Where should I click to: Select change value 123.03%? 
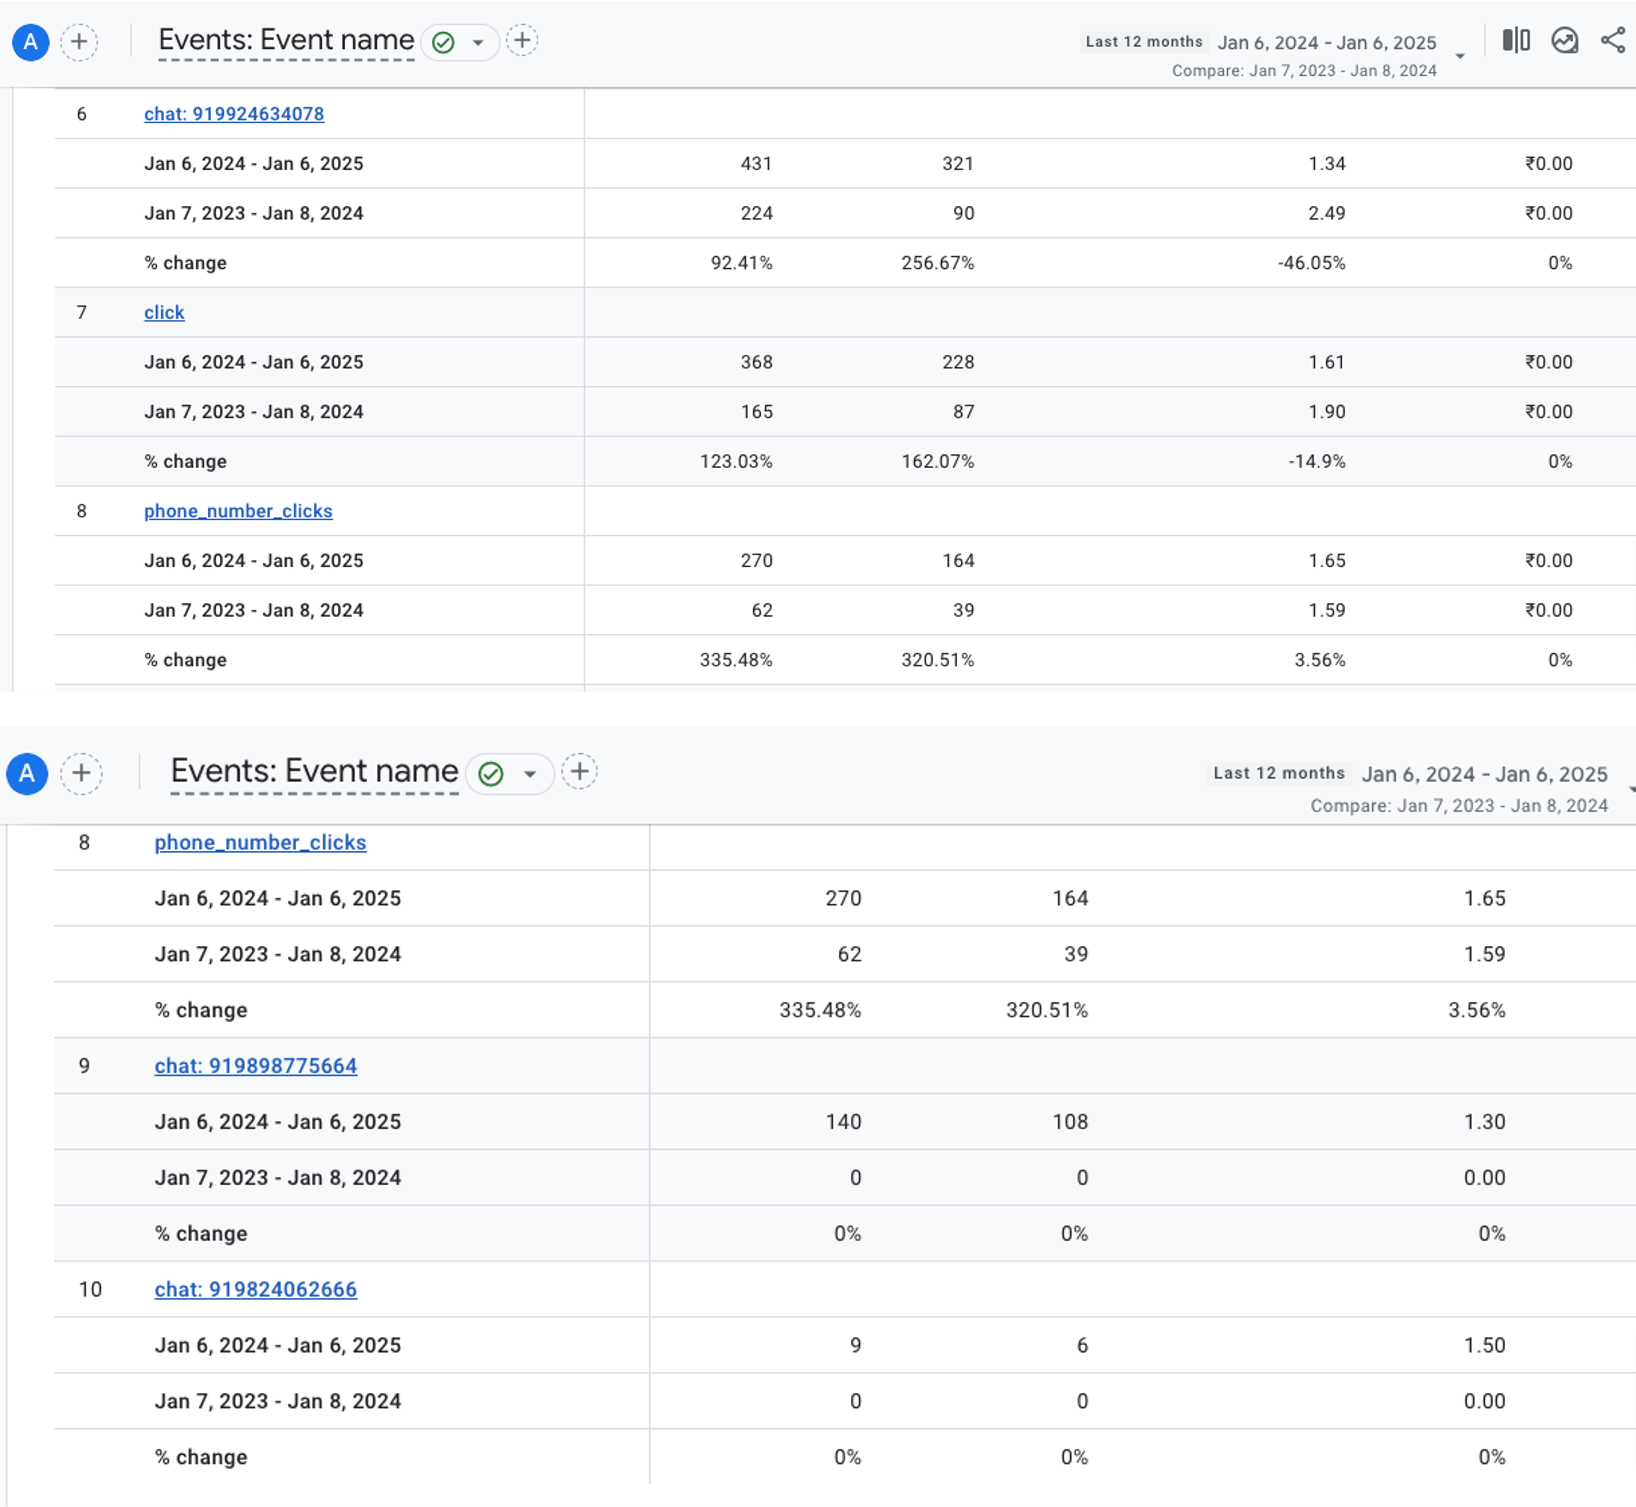tap(736, 461)
